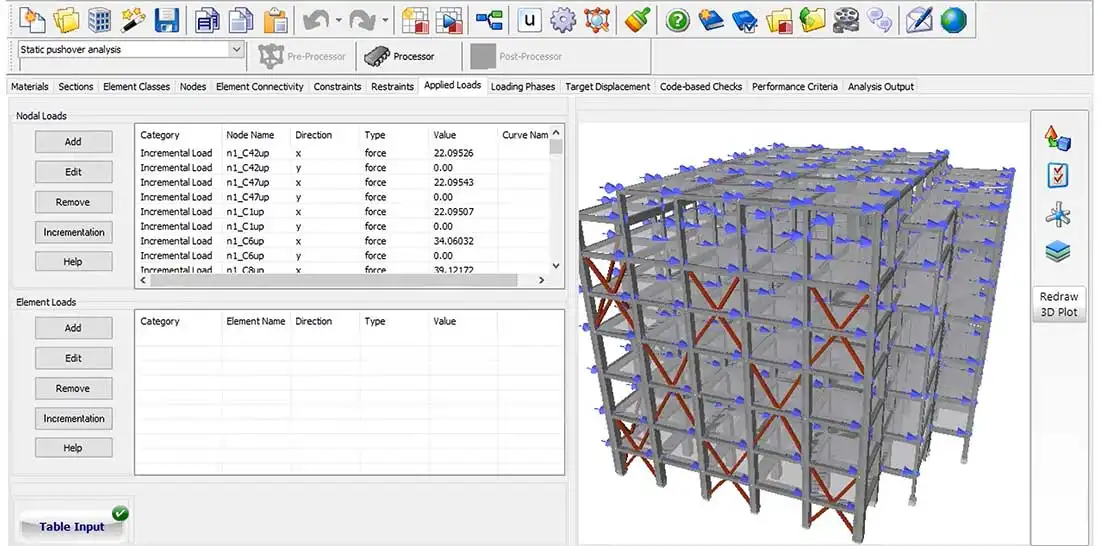The height and width of the screenshot is (546, 1100).
Task: Open the Sections tab
Action: [x=76, y=86]
